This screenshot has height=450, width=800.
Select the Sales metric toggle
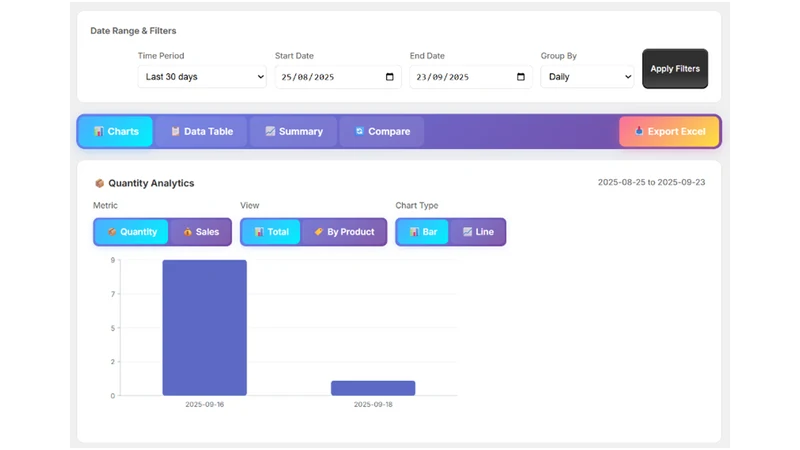click(x=201, y=232)
